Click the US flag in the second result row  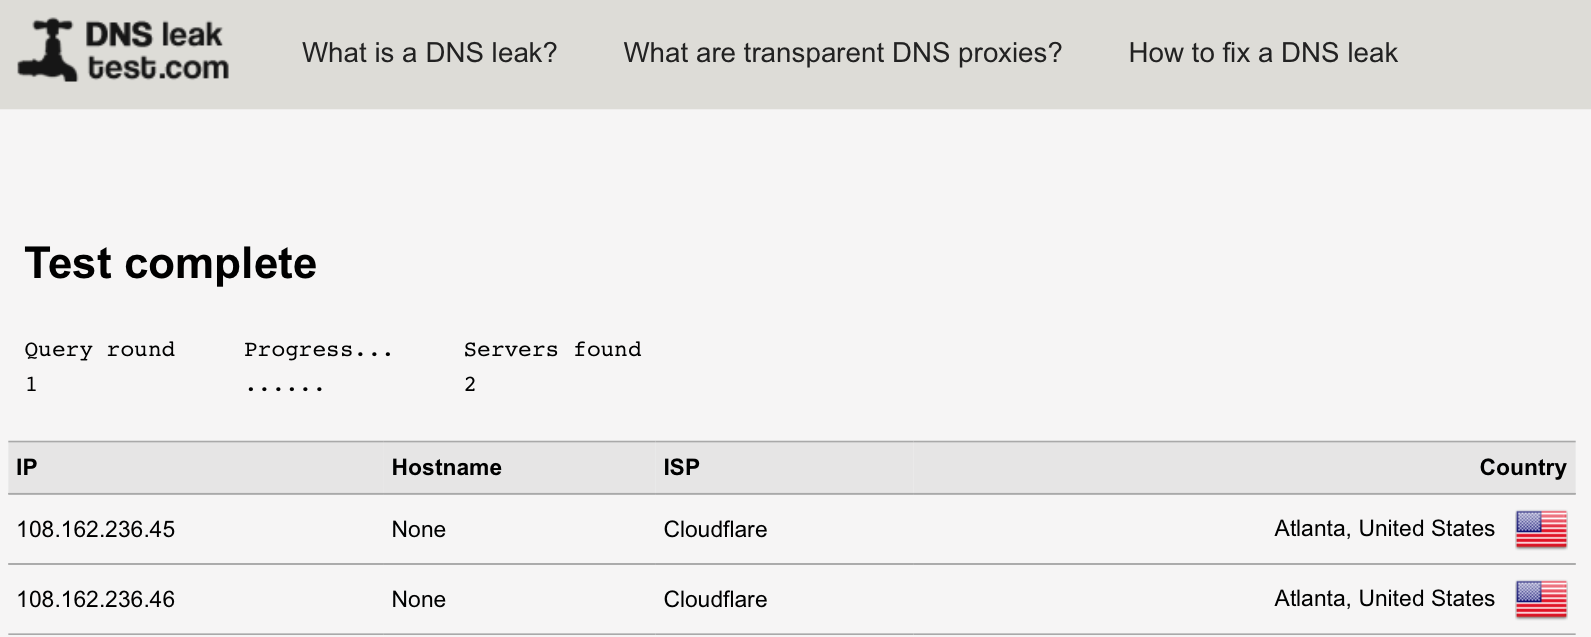pyautogui.click(x=1541, y=599)
